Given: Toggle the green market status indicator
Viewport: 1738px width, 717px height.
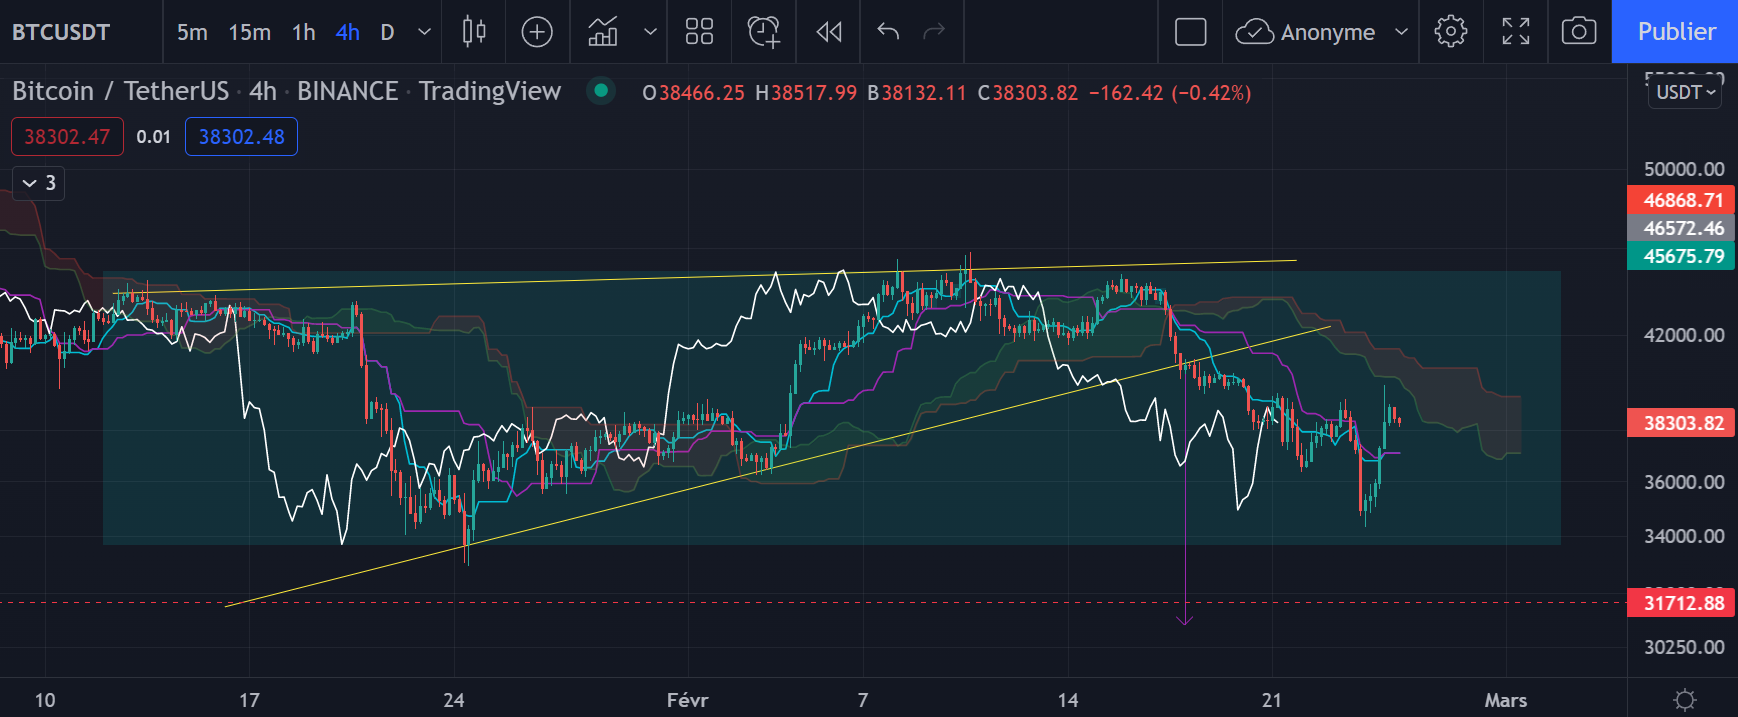Looking at the screenshot, I should pos(601,91).
